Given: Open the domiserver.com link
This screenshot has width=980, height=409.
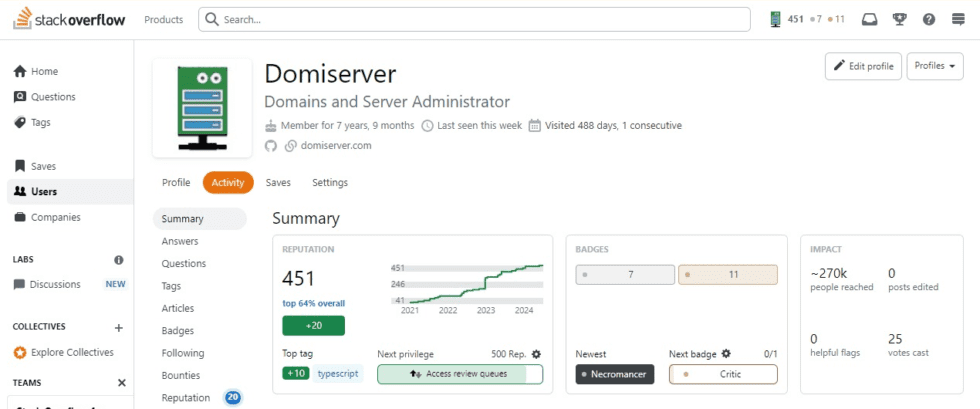Looking at the screenshot, I should tap(335, 145).
